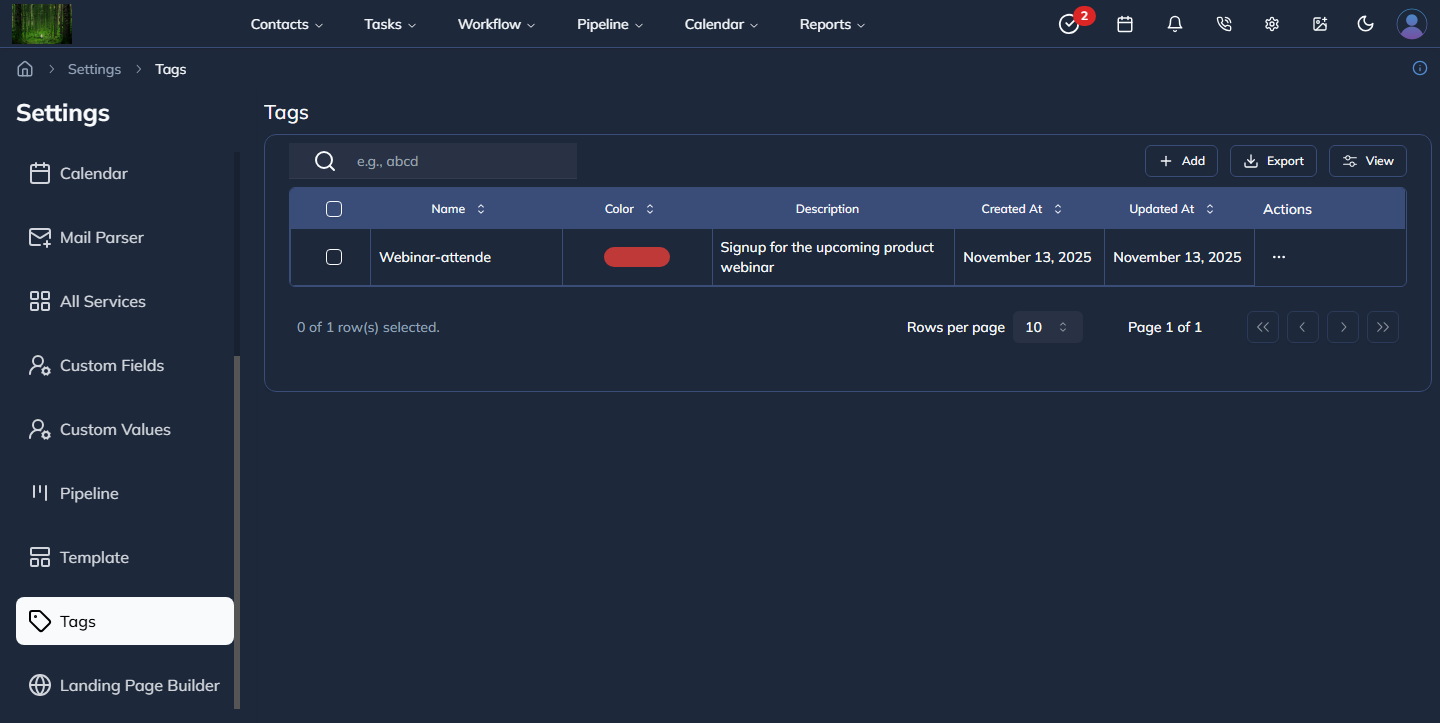Open the Rows per page dropdown
The height and width of the screenshot is (723, 1440).
point(1047,327)
